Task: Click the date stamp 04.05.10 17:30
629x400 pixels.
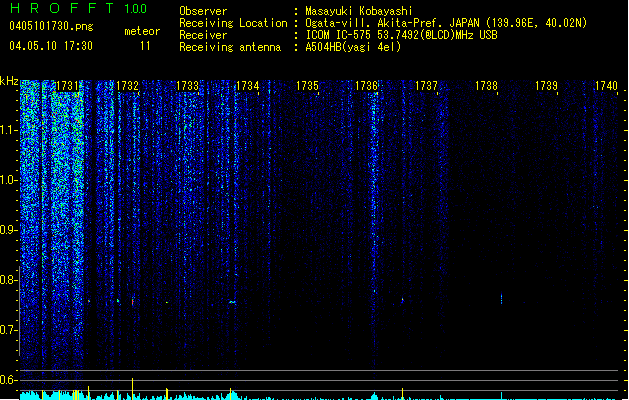Action: [51, 46]
